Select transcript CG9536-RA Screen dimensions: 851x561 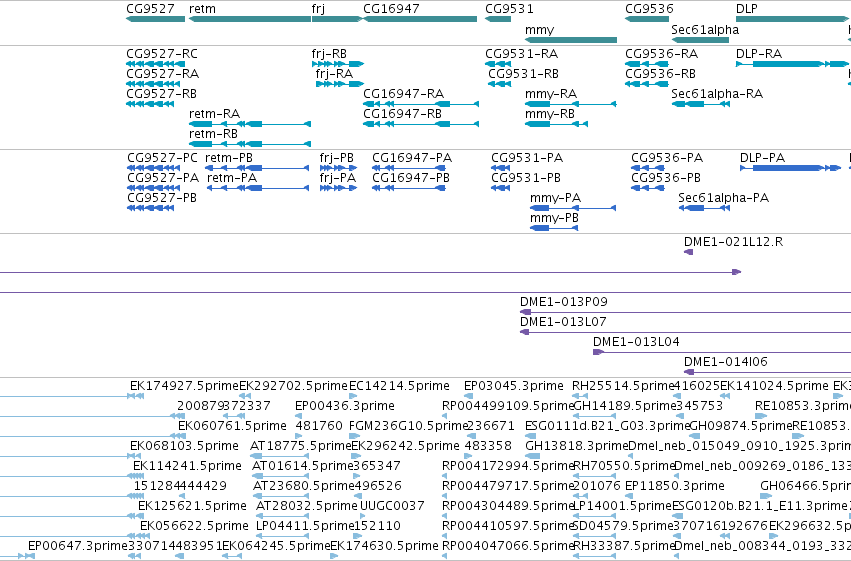point(647,64)
